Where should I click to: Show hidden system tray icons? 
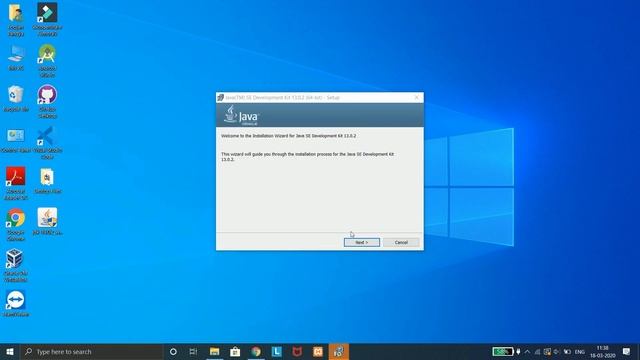[x=527, y=351]
